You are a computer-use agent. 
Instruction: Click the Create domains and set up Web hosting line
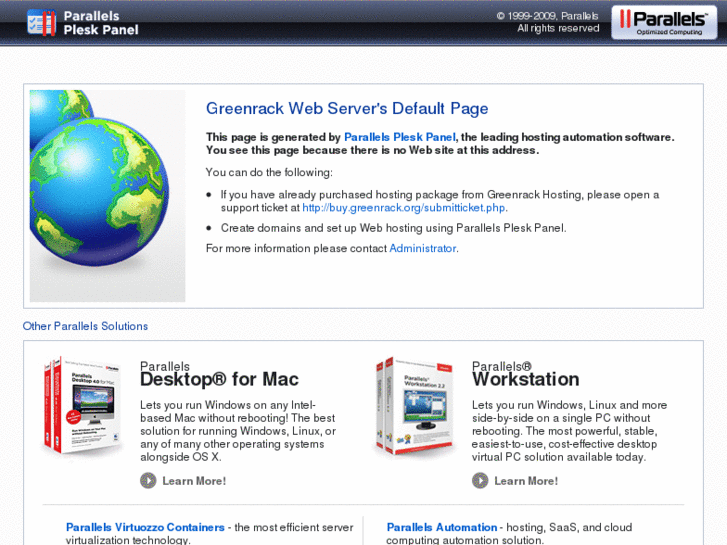pos(393,228)
